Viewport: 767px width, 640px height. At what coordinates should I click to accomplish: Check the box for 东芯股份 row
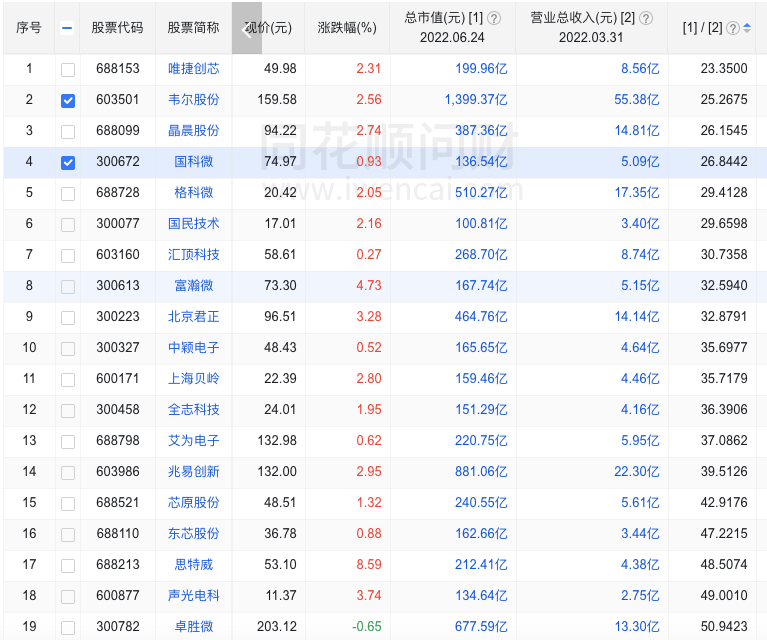pyautogui.click(x=68, y=534)
